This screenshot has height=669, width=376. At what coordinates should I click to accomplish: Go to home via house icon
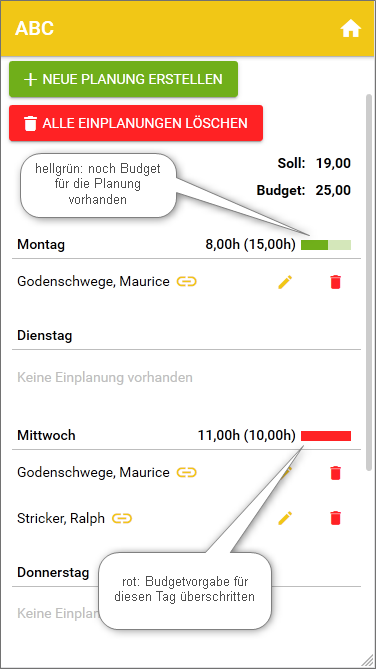[350, 29]
